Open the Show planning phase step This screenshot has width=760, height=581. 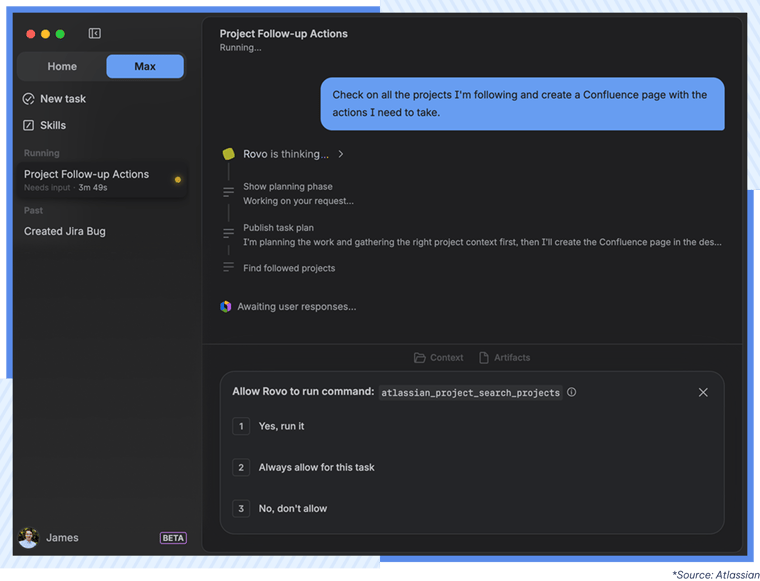[x=288, y=187]
